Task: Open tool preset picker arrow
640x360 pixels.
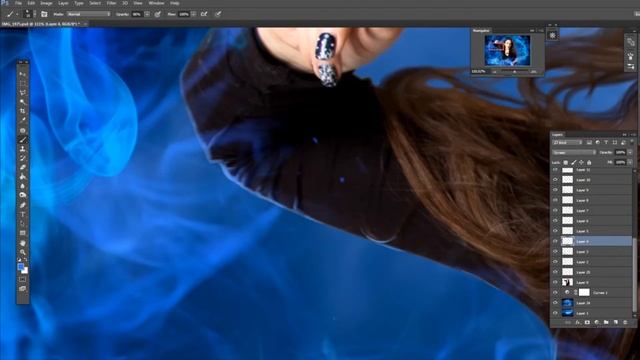Action: tap(17, 14)
